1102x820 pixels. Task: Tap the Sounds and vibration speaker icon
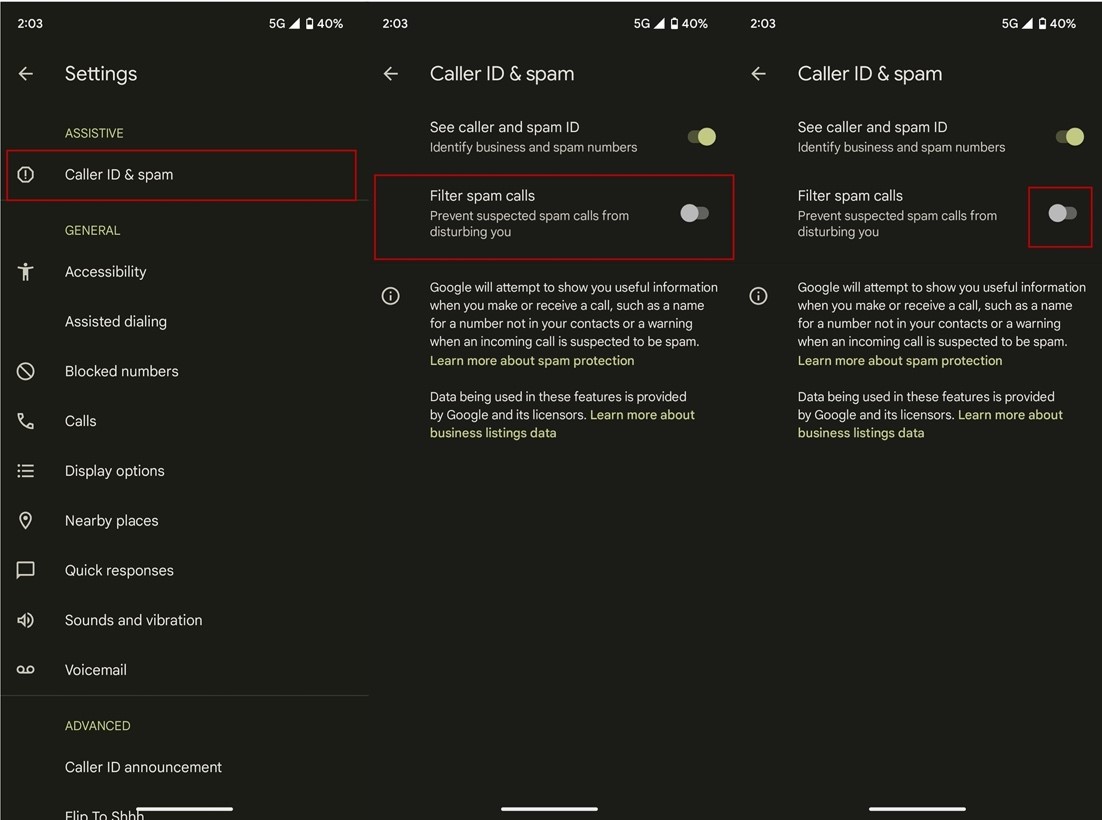(x=26, y=620)
